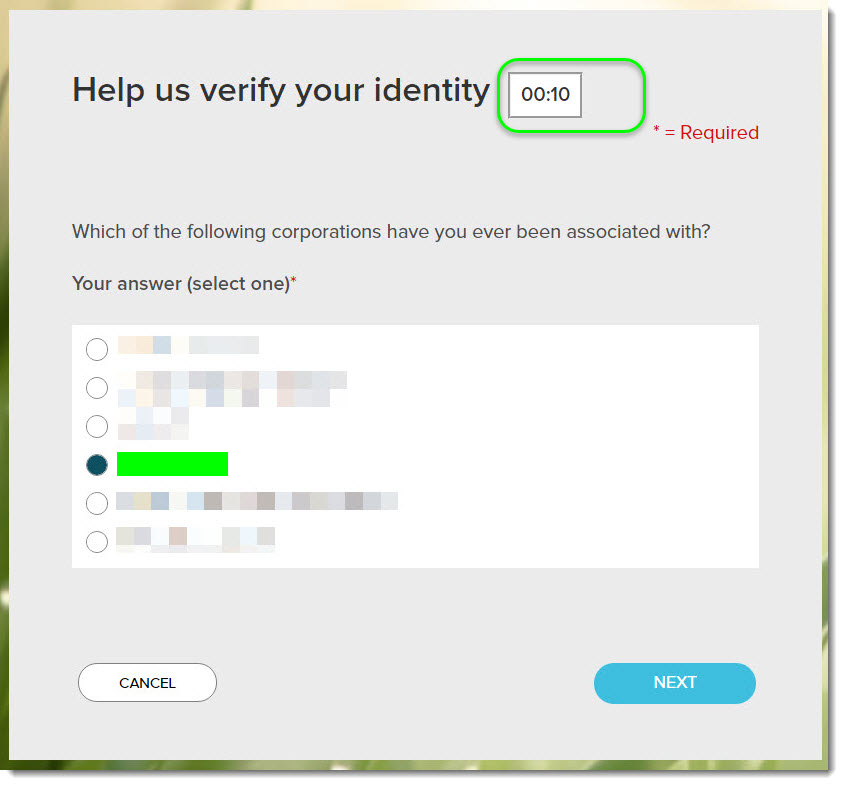The image size is (843, 785).
Task: Click the "Your answer (select one)" label
Action: pos(183,285)
